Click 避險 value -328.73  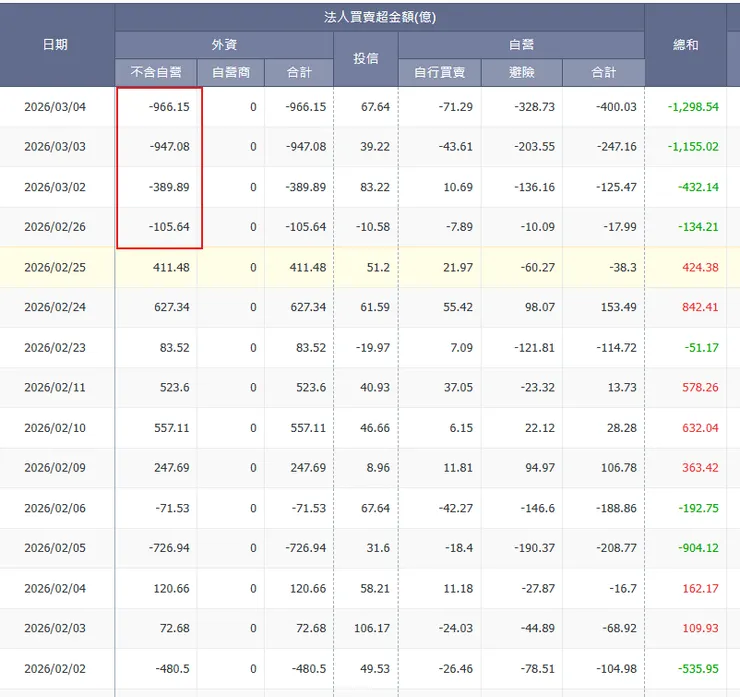click(534, 107)
